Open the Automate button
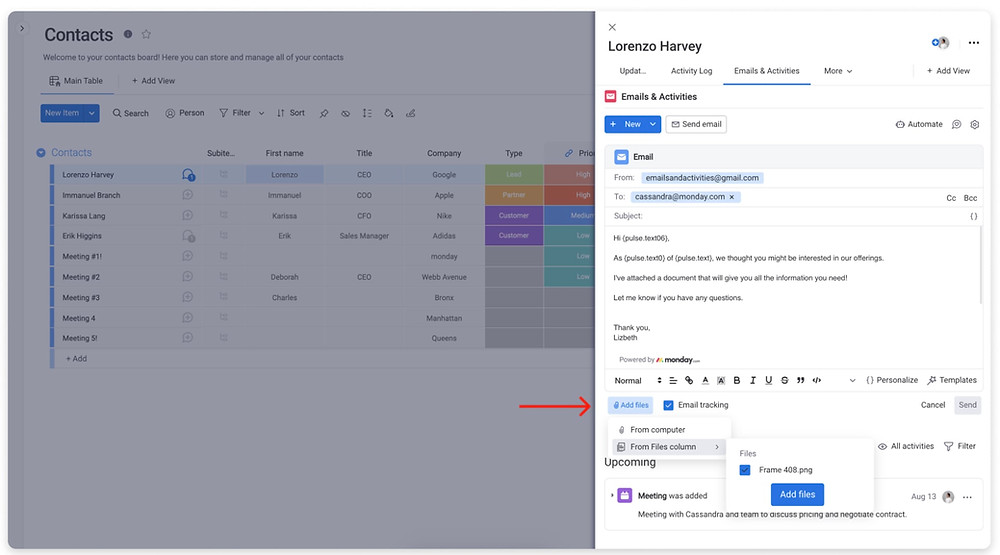 919,124
